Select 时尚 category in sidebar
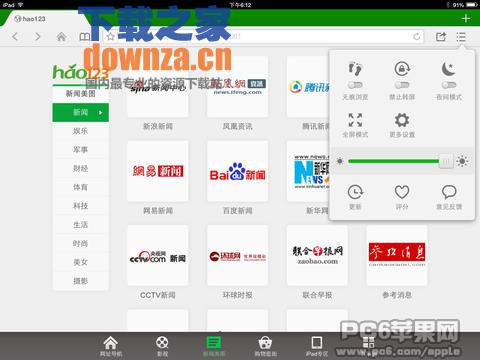 click(x=80, y=244)
